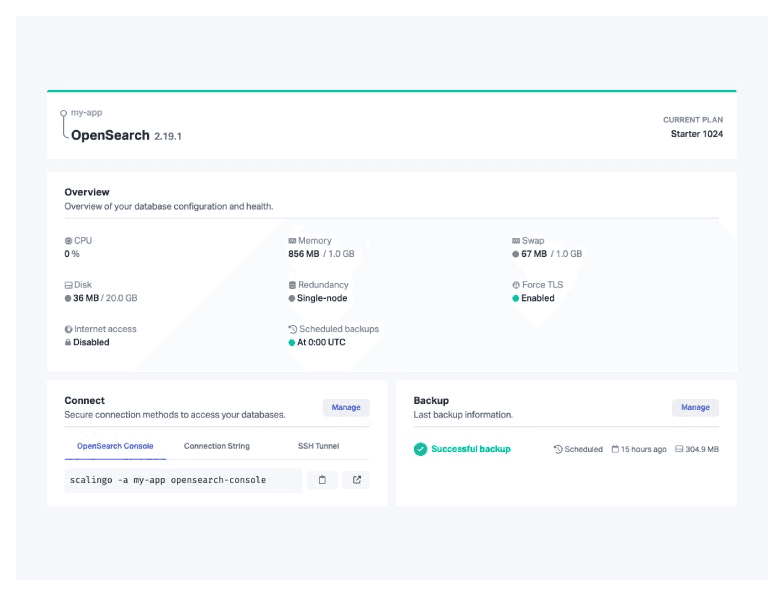This screenshot has height=596, width=784.
Task: Click the Disk icon in Overview
Action: coord(68,285)
